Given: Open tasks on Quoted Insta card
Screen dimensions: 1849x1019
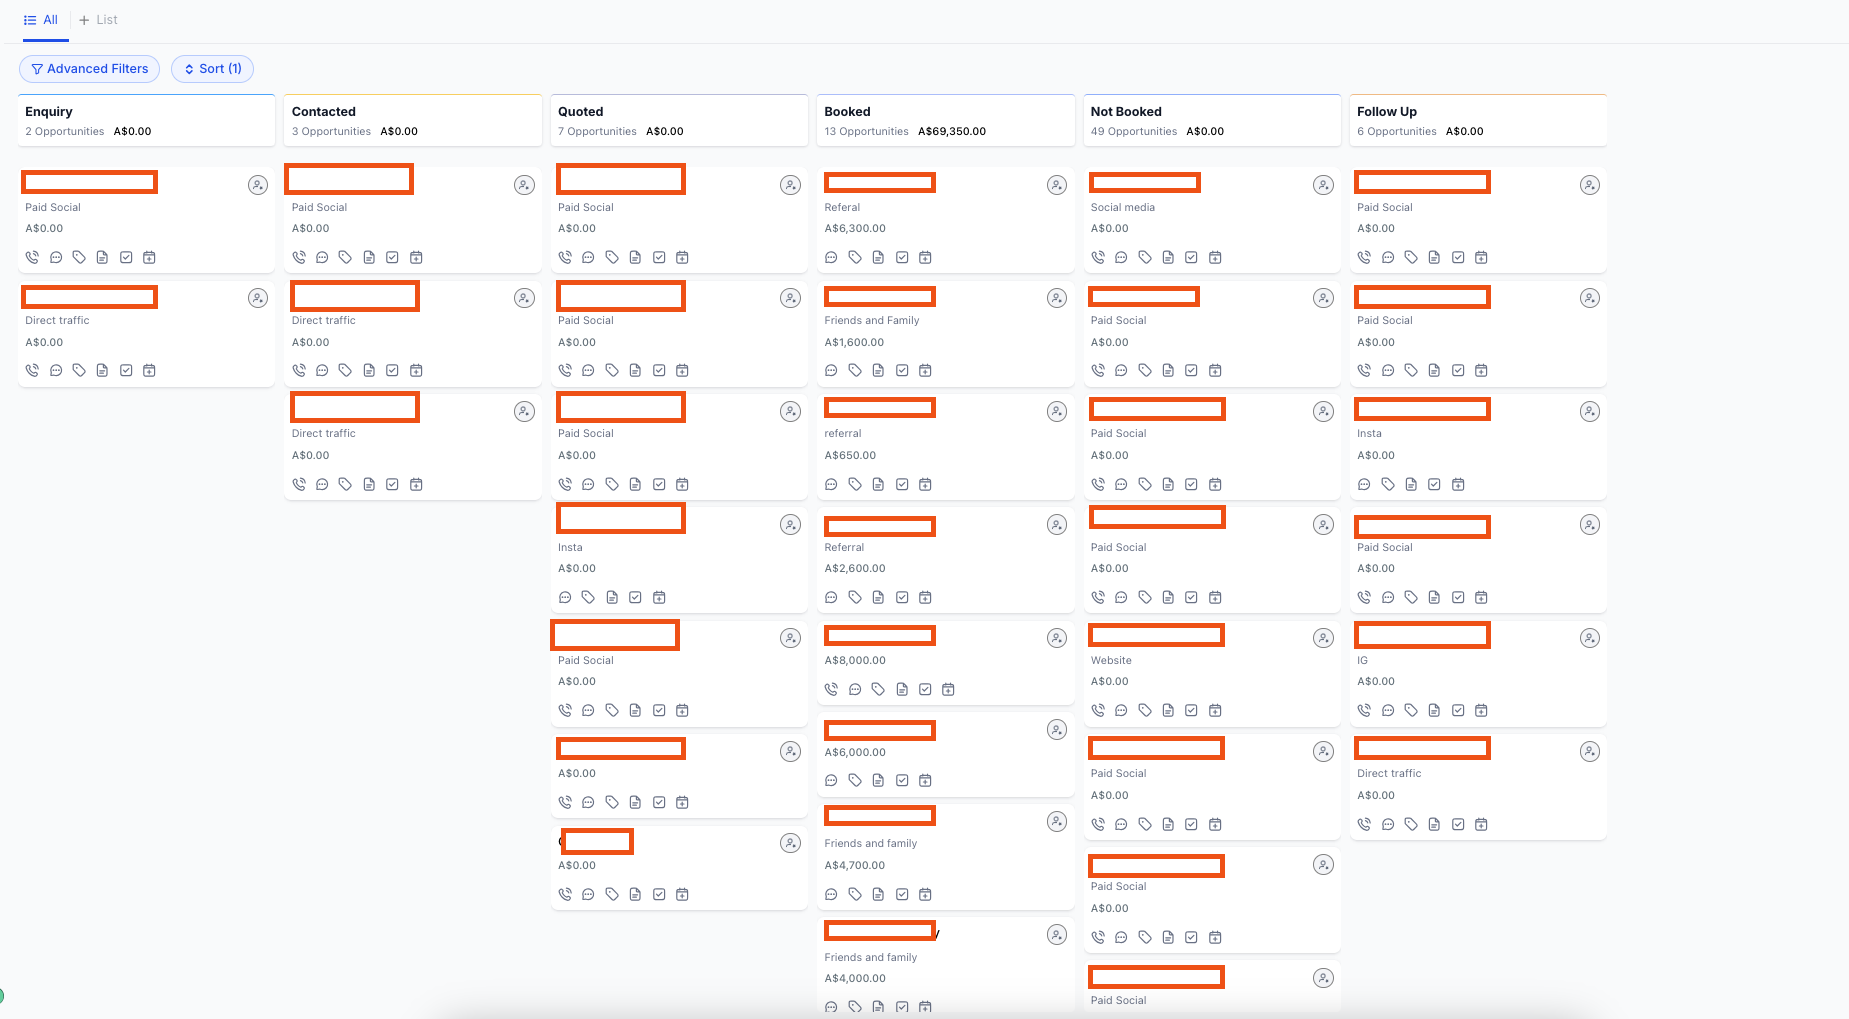Looking at the screenshot, I should tap(635, 597).
